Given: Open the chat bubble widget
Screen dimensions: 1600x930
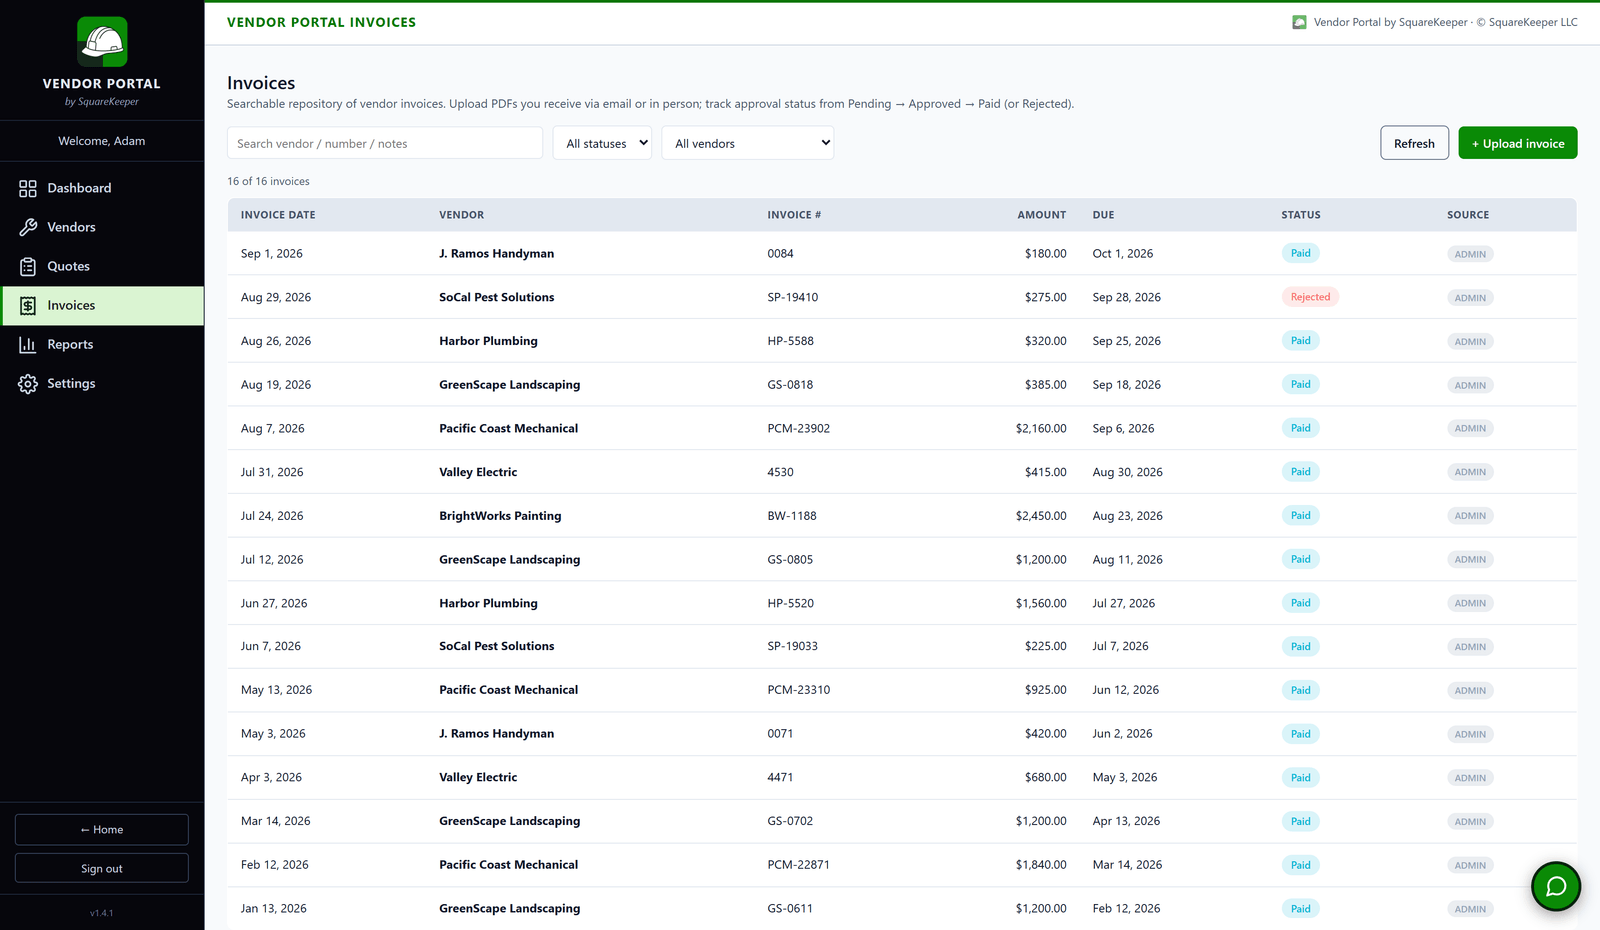Looking at the screenshot, I should [x=1556, y=886].
